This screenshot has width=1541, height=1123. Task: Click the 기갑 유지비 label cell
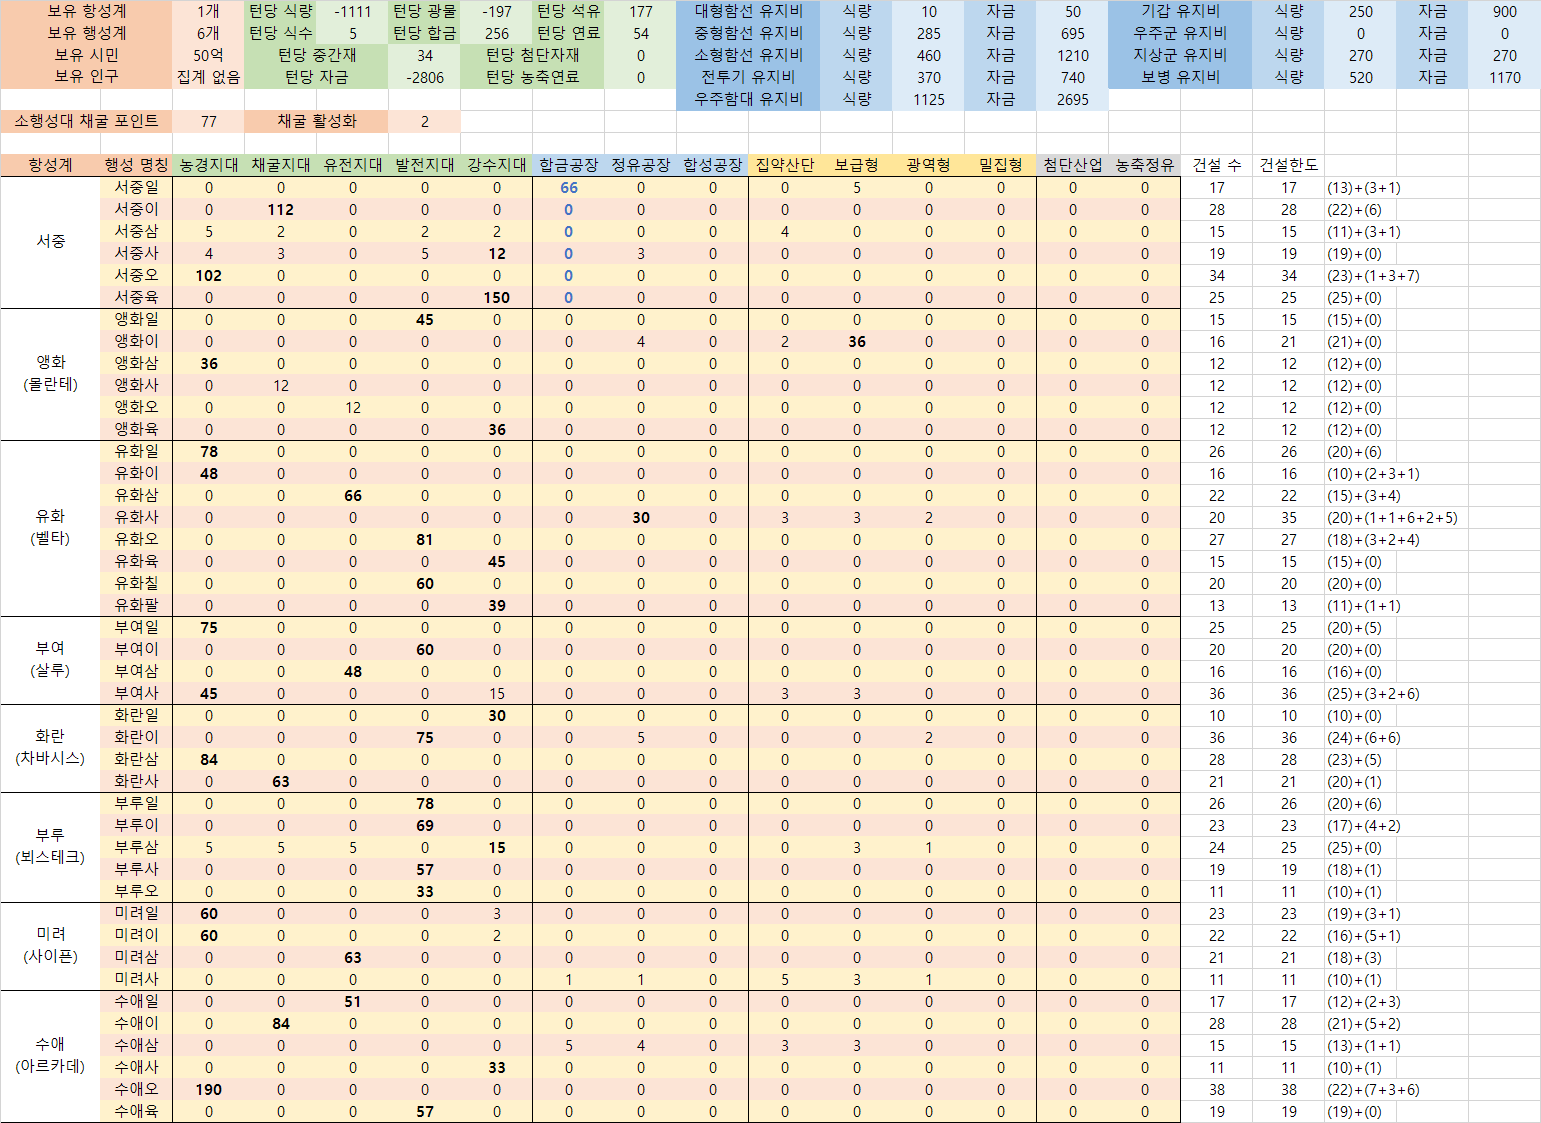[1180, 11]
